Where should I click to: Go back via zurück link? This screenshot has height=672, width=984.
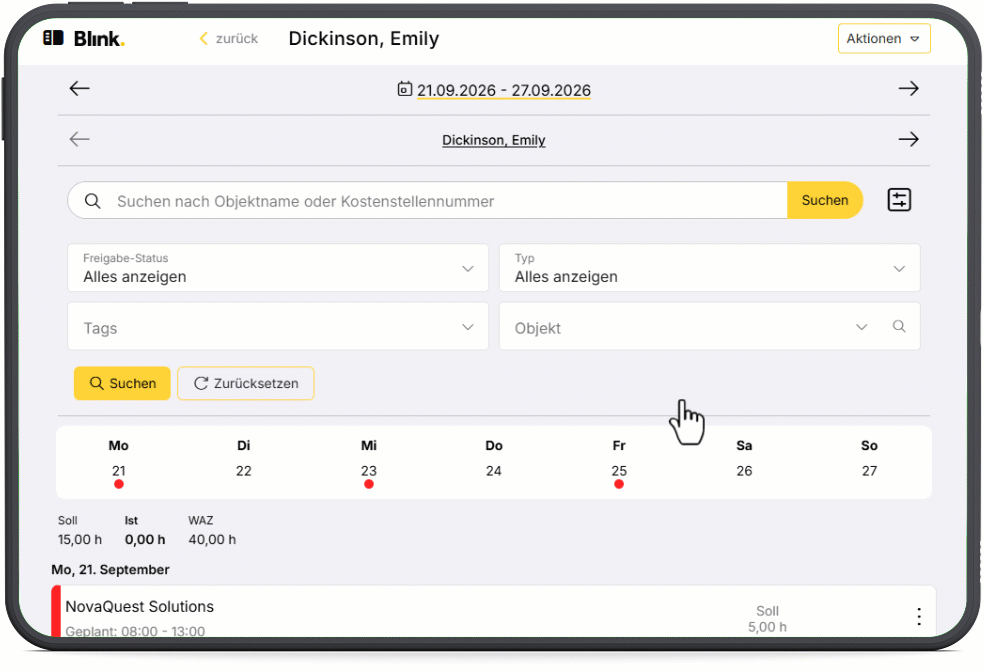[228, 39]
